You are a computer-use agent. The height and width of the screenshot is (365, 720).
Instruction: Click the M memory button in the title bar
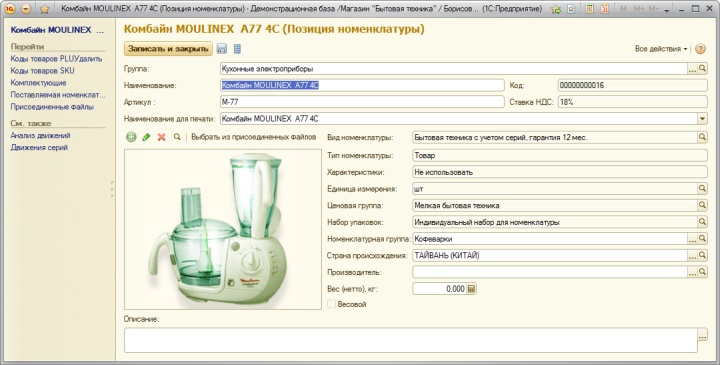pyautogui.click(x=623, y=9)
